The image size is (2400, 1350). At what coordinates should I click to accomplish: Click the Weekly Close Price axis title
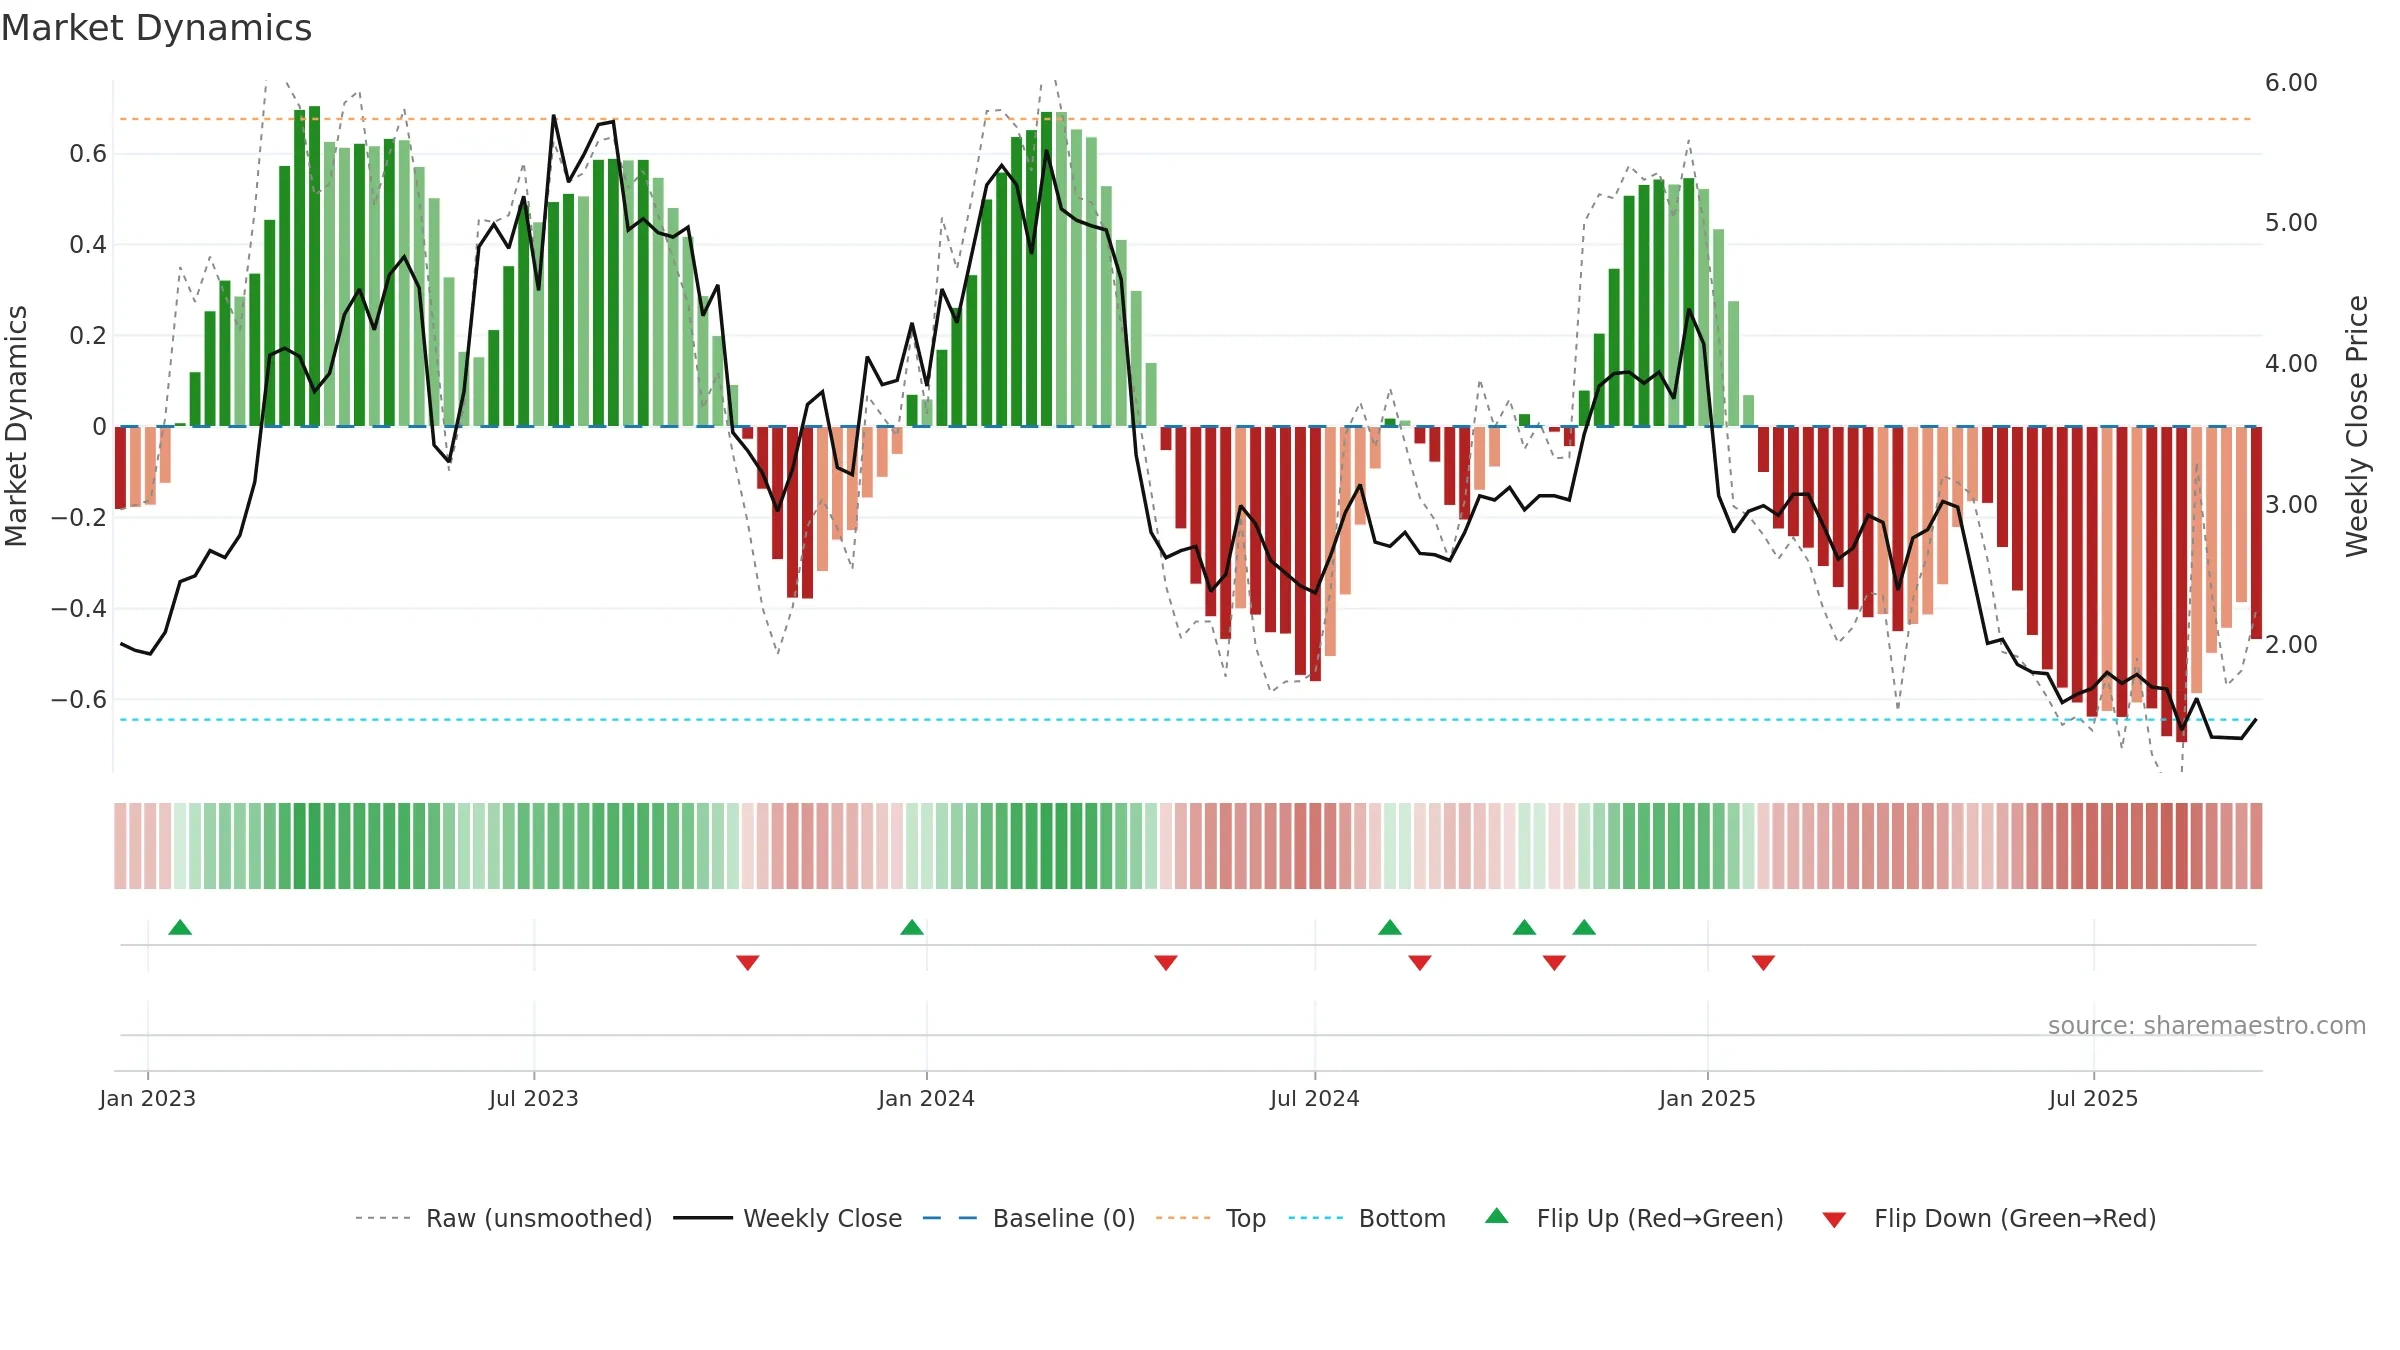point(2358,426)
